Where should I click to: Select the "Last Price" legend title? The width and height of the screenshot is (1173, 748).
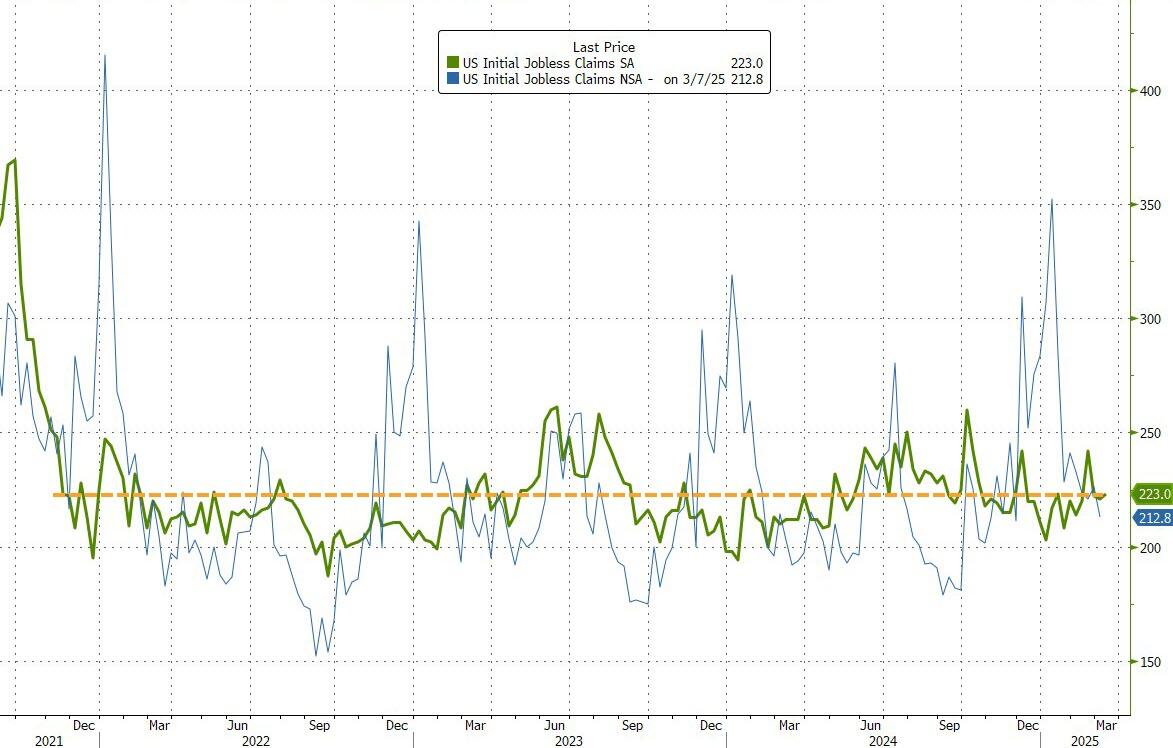603,47
